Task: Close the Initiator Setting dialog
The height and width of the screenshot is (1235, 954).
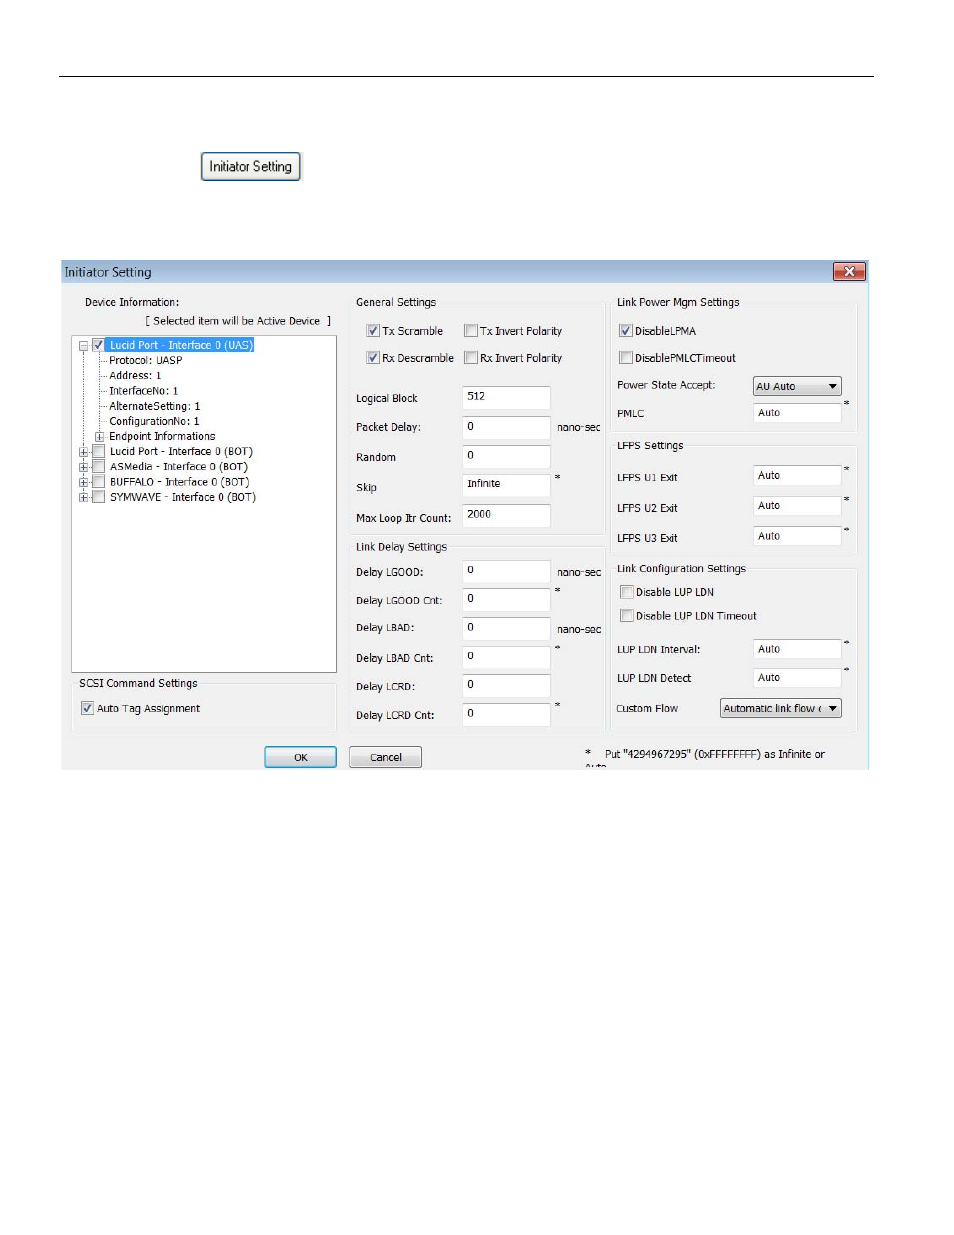Action: tap(849, 272)
